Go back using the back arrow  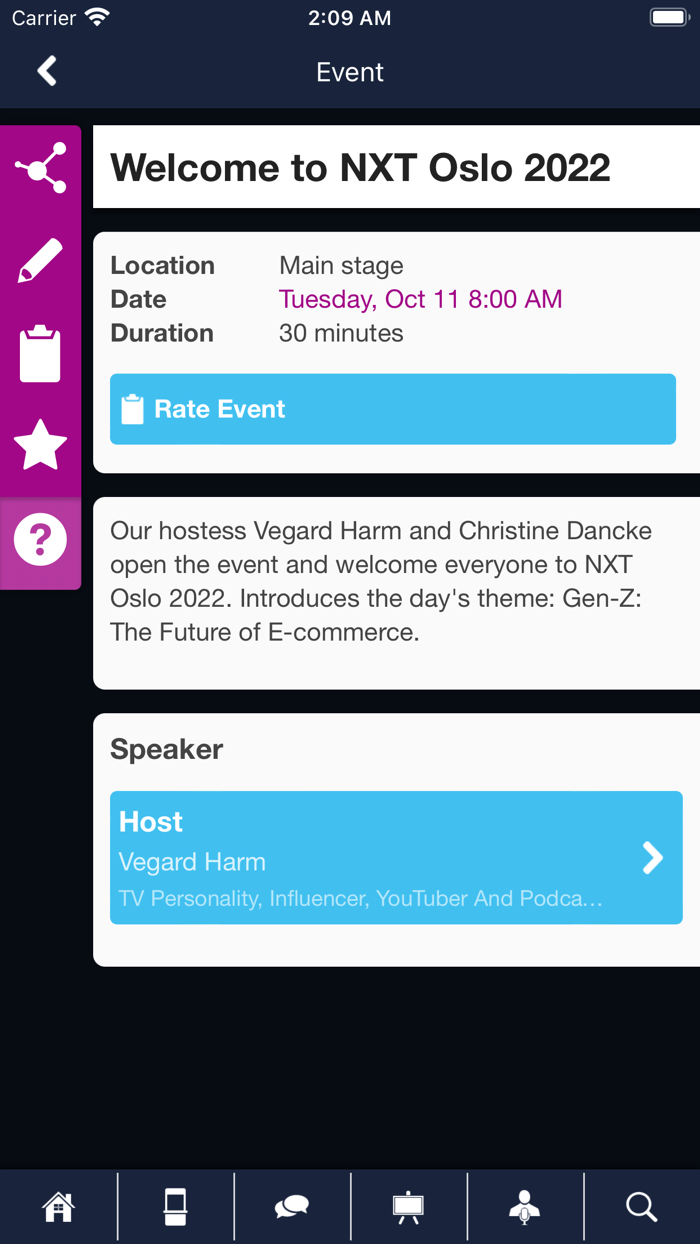47,71
